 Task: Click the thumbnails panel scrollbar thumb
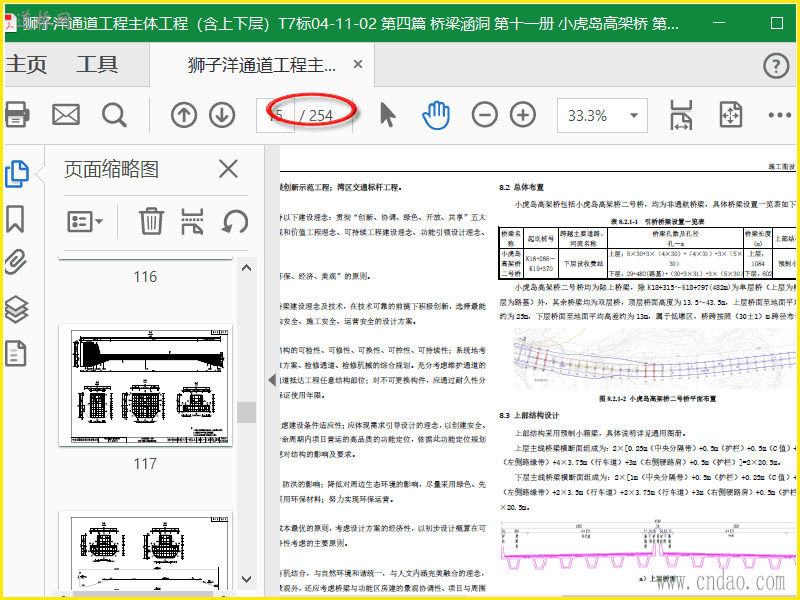coord(246,412)
